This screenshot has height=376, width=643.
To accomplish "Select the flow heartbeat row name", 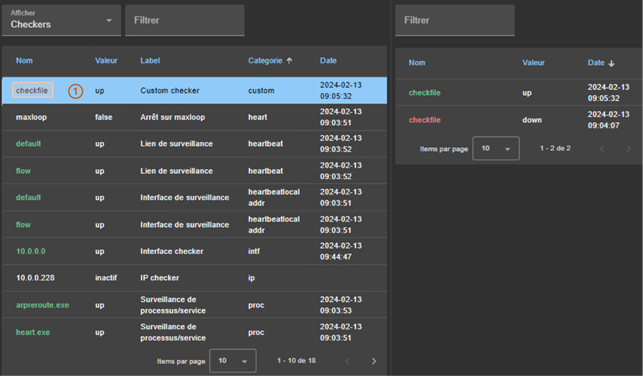I will pos(23,171).
